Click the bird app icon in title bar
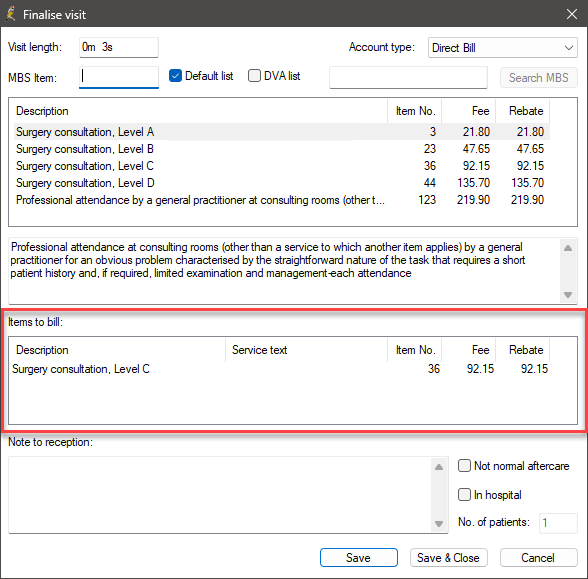This screenshot has width=588, height=579. click(11, 14)
